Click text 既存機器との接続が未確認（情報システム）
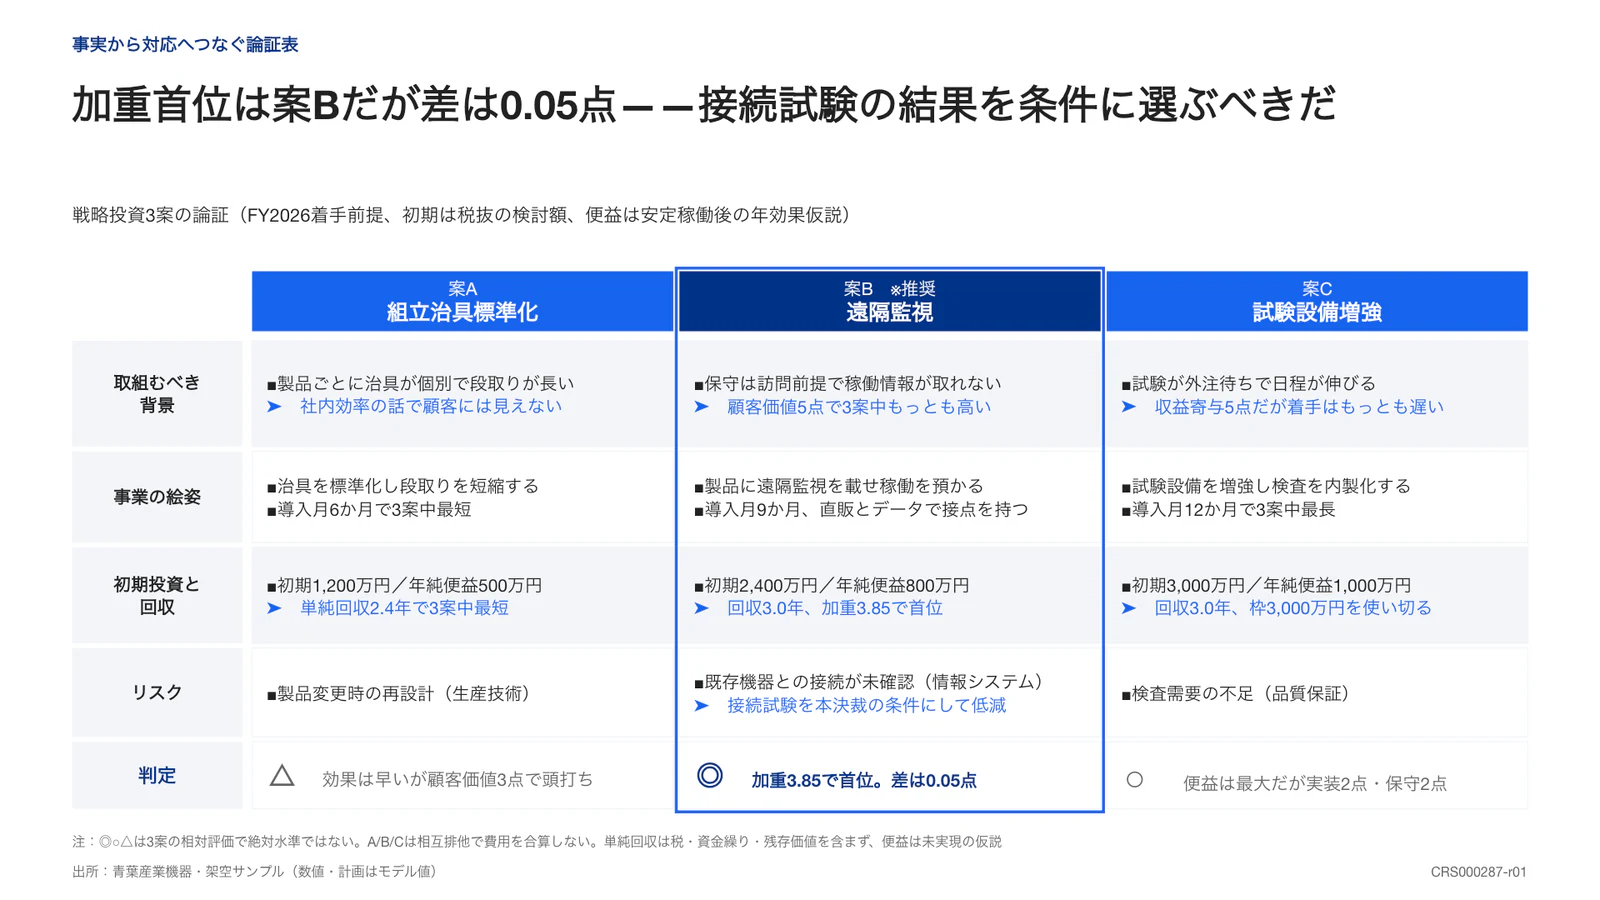 873,682
